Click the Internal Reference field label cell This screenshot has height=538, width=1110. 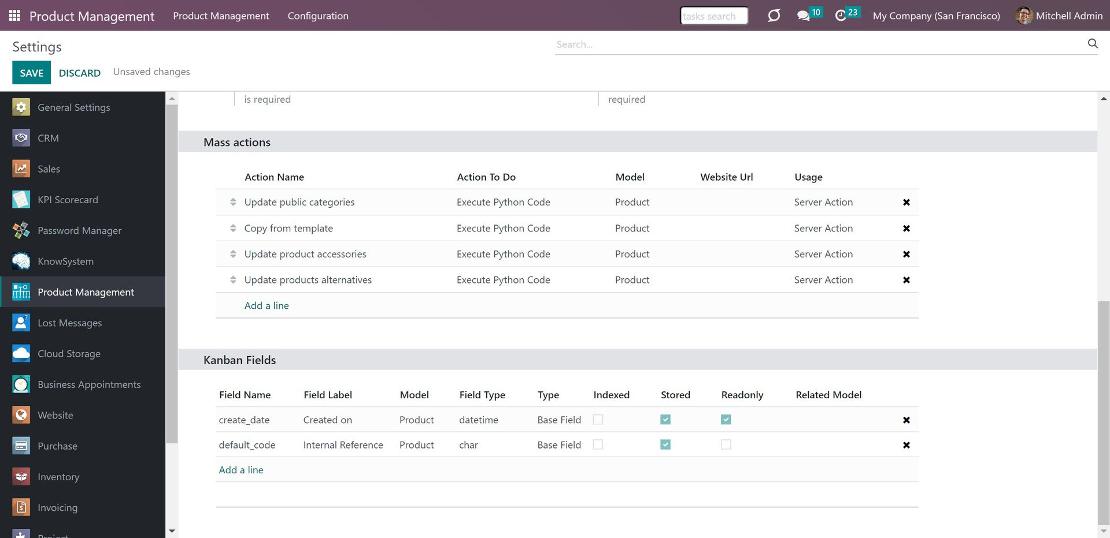[x=343, y=445]
